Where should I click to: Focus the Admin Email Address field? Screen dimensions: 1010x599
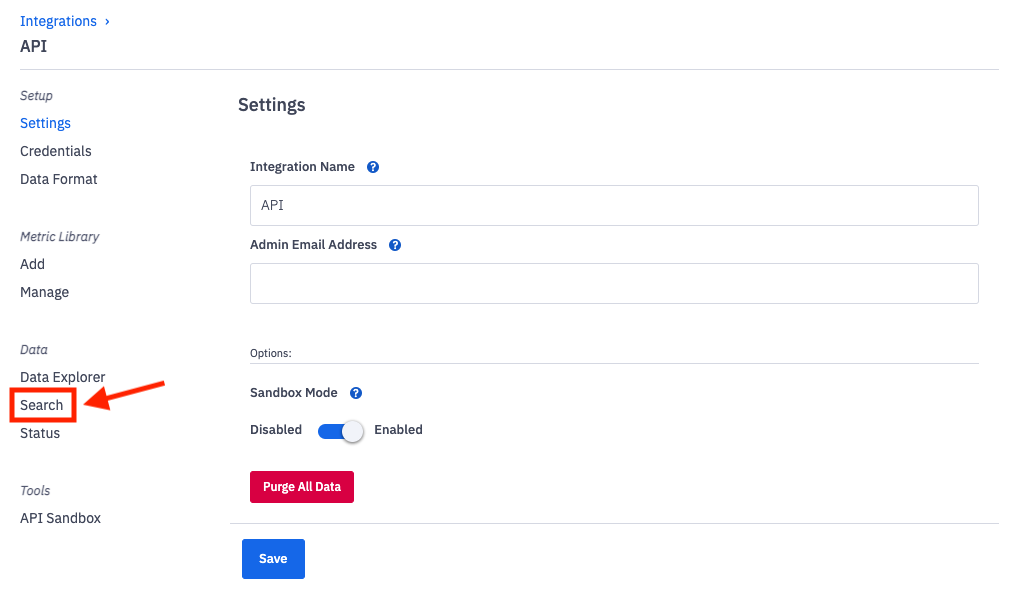tap(614, 283)
